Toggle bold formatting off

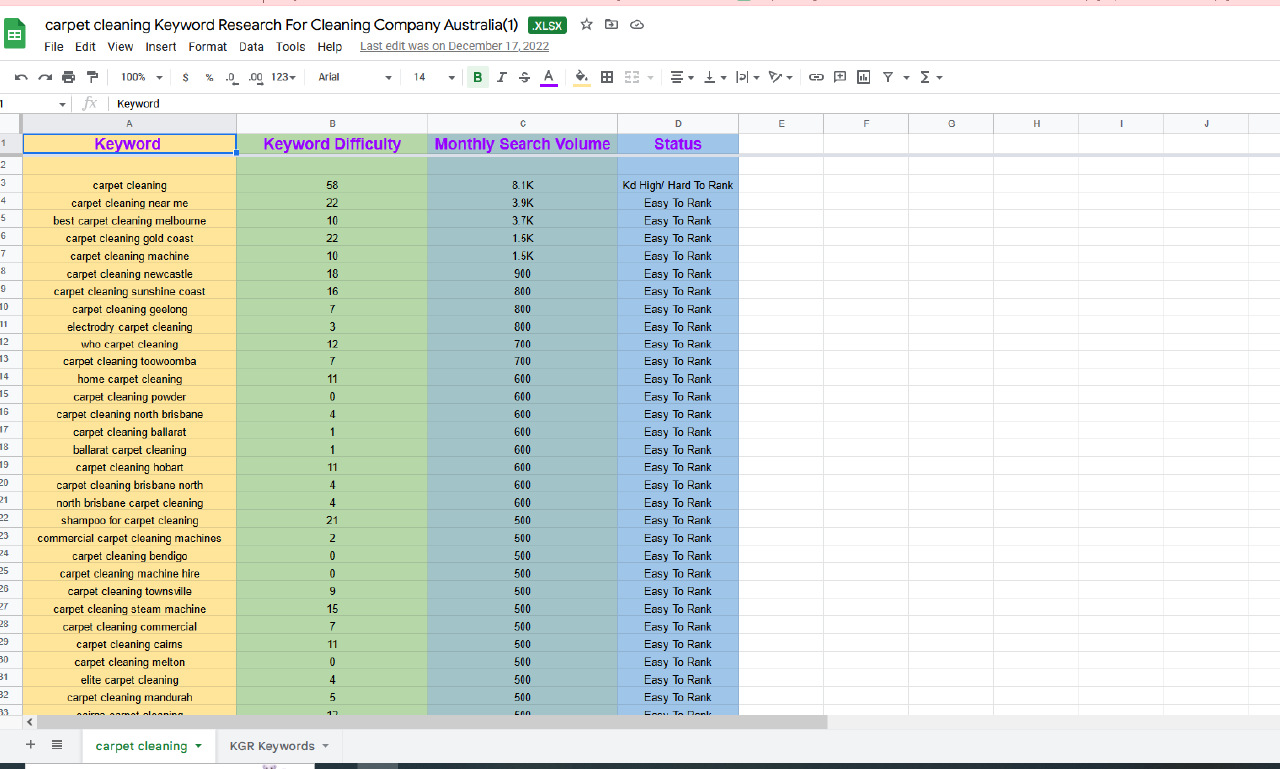[x=477, y=77]
